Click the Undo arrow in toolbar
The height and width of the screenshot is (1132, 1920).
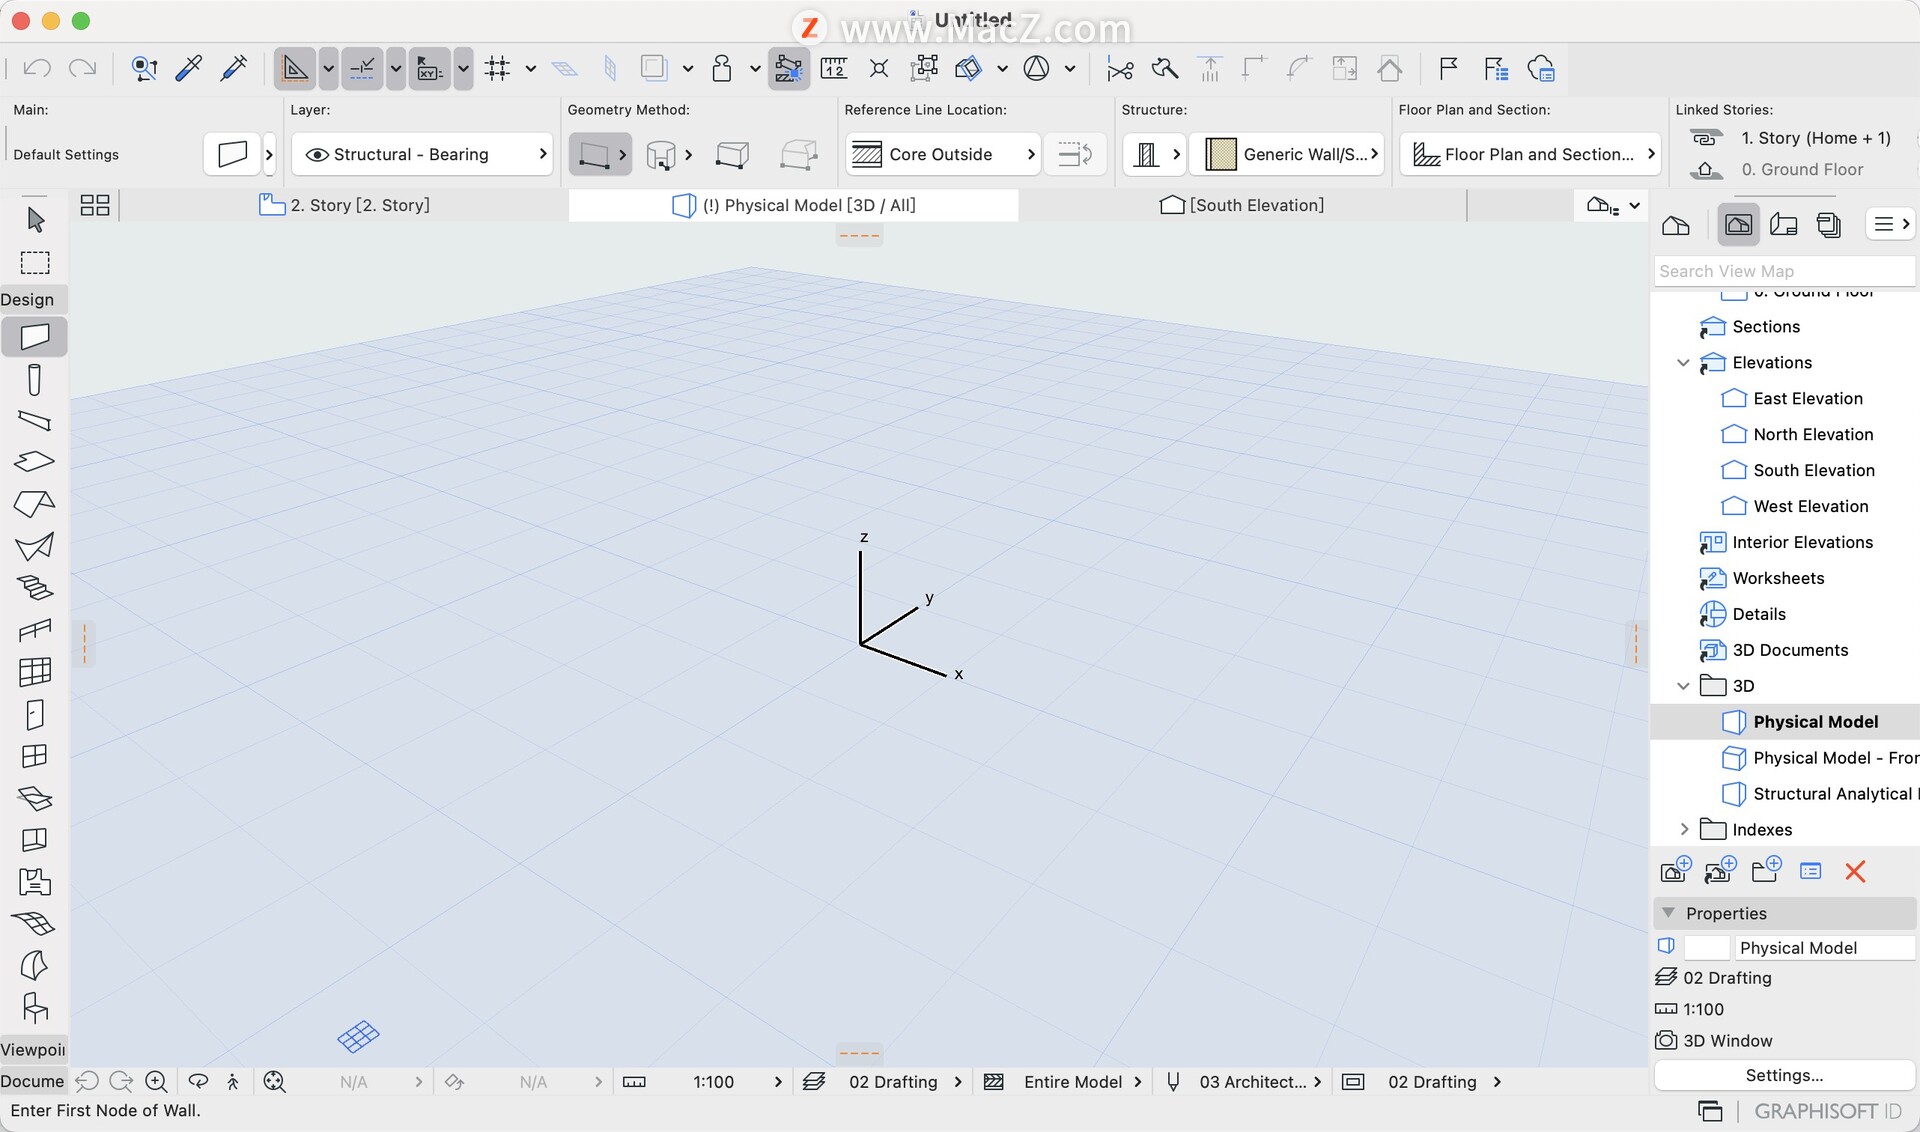(x=37, y=68)
